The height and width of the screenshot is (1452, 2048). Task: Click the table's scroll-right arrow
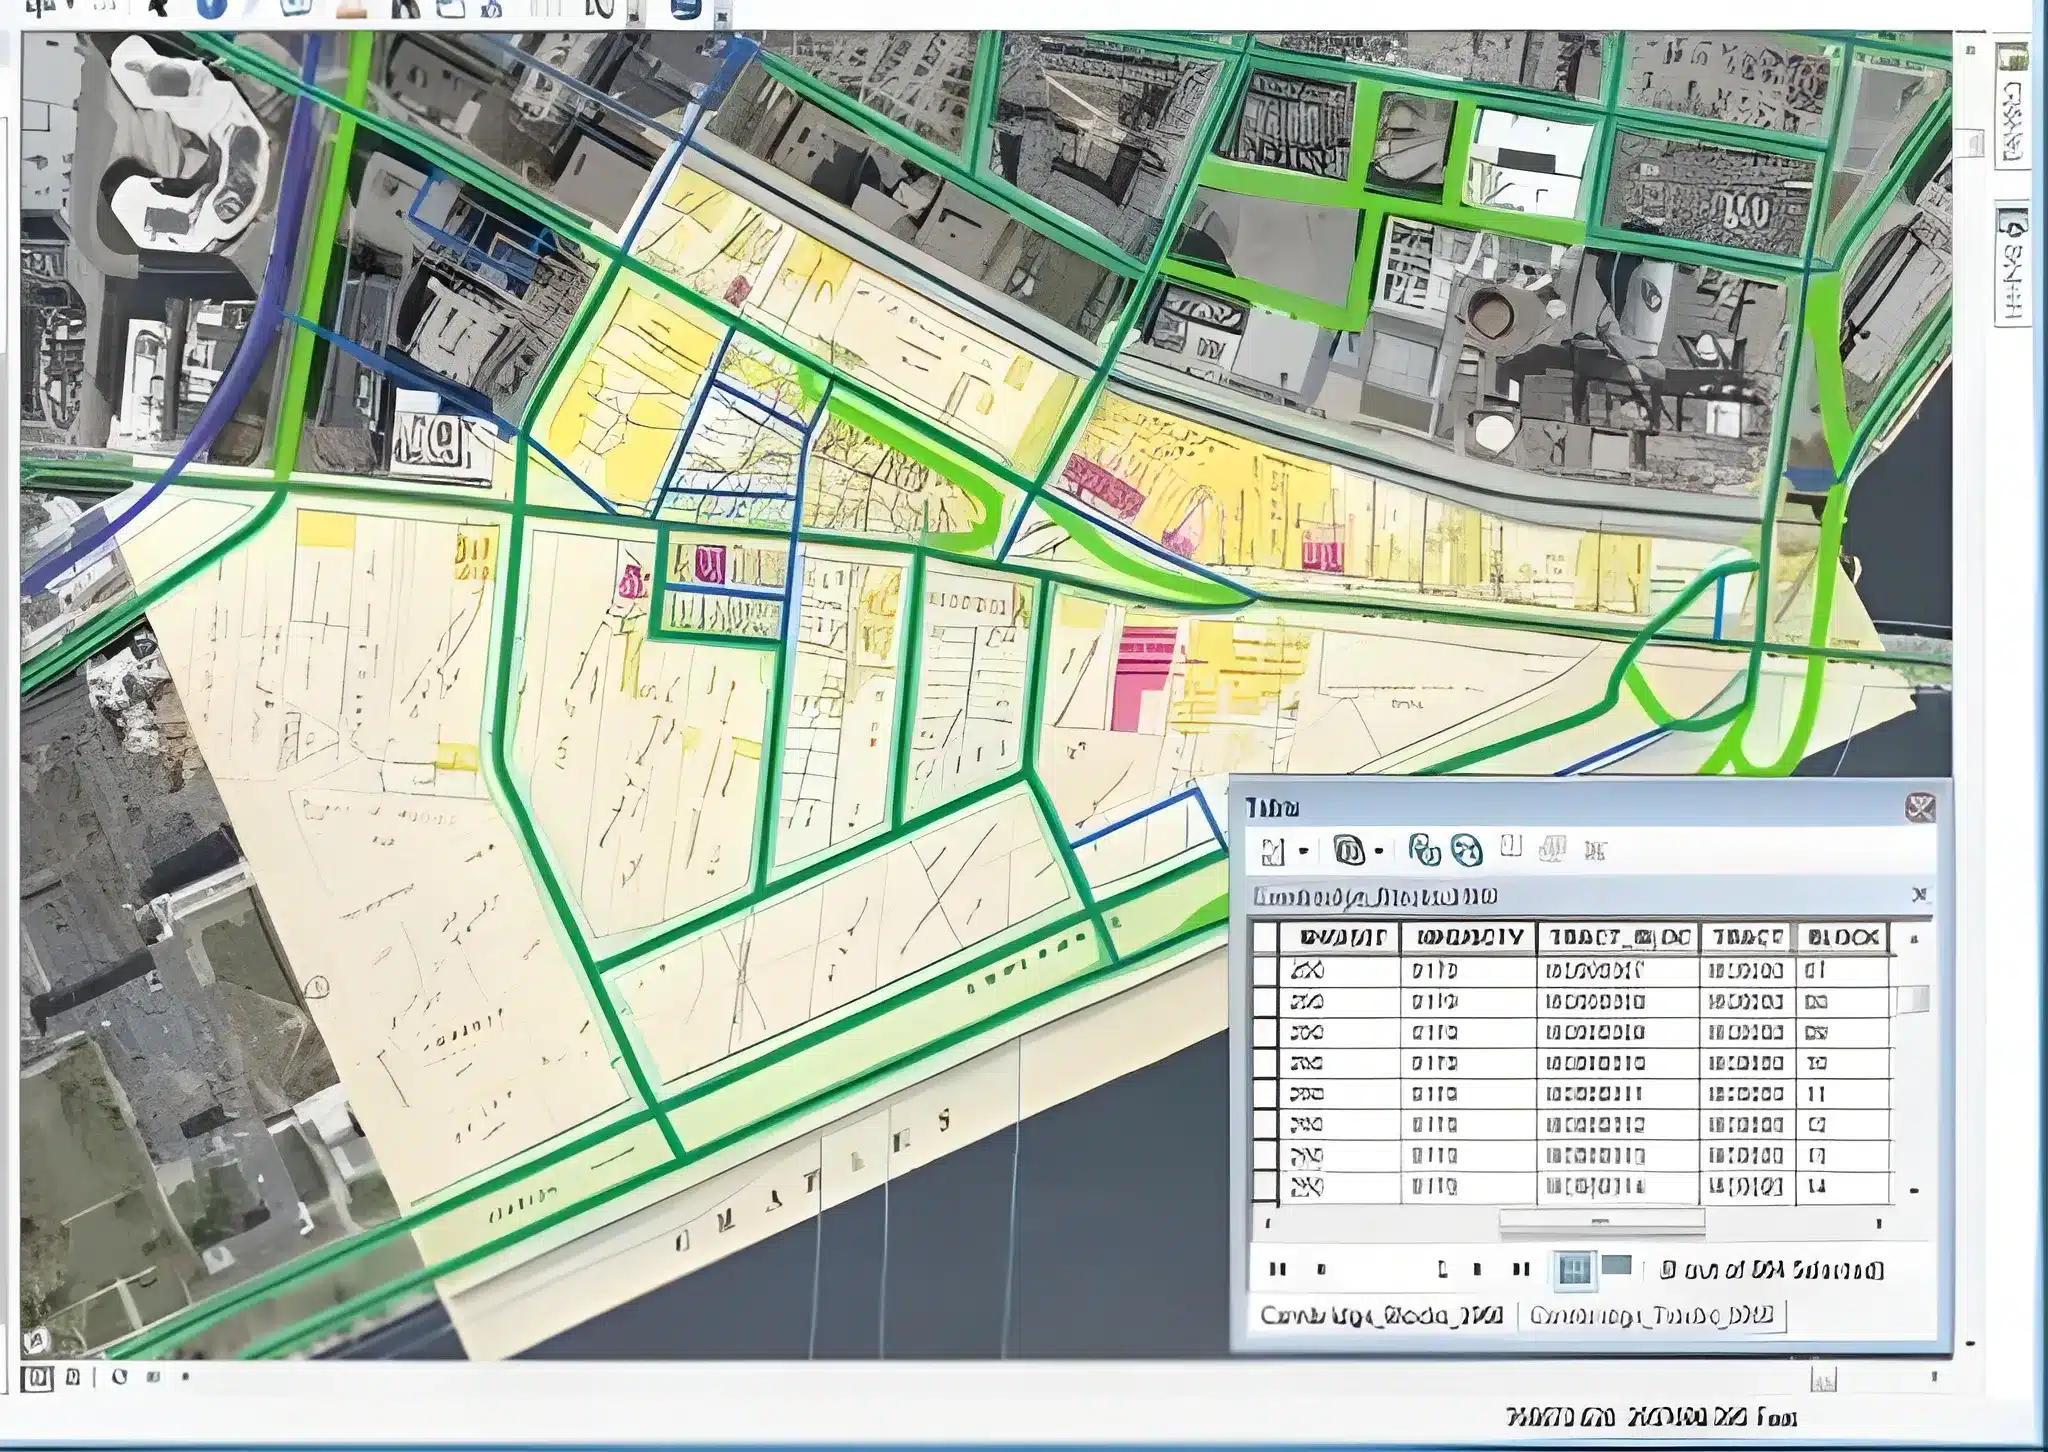[1880, 1222]
